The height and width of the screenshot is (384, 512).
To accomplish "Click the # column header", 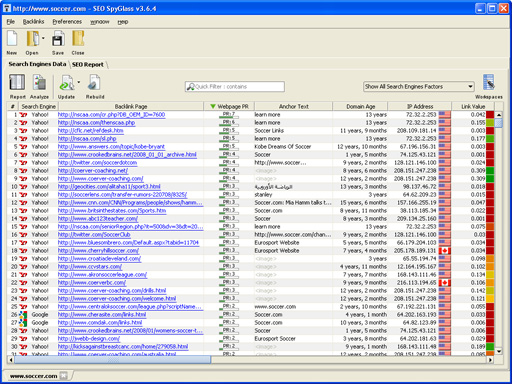I will pos(13,106).
